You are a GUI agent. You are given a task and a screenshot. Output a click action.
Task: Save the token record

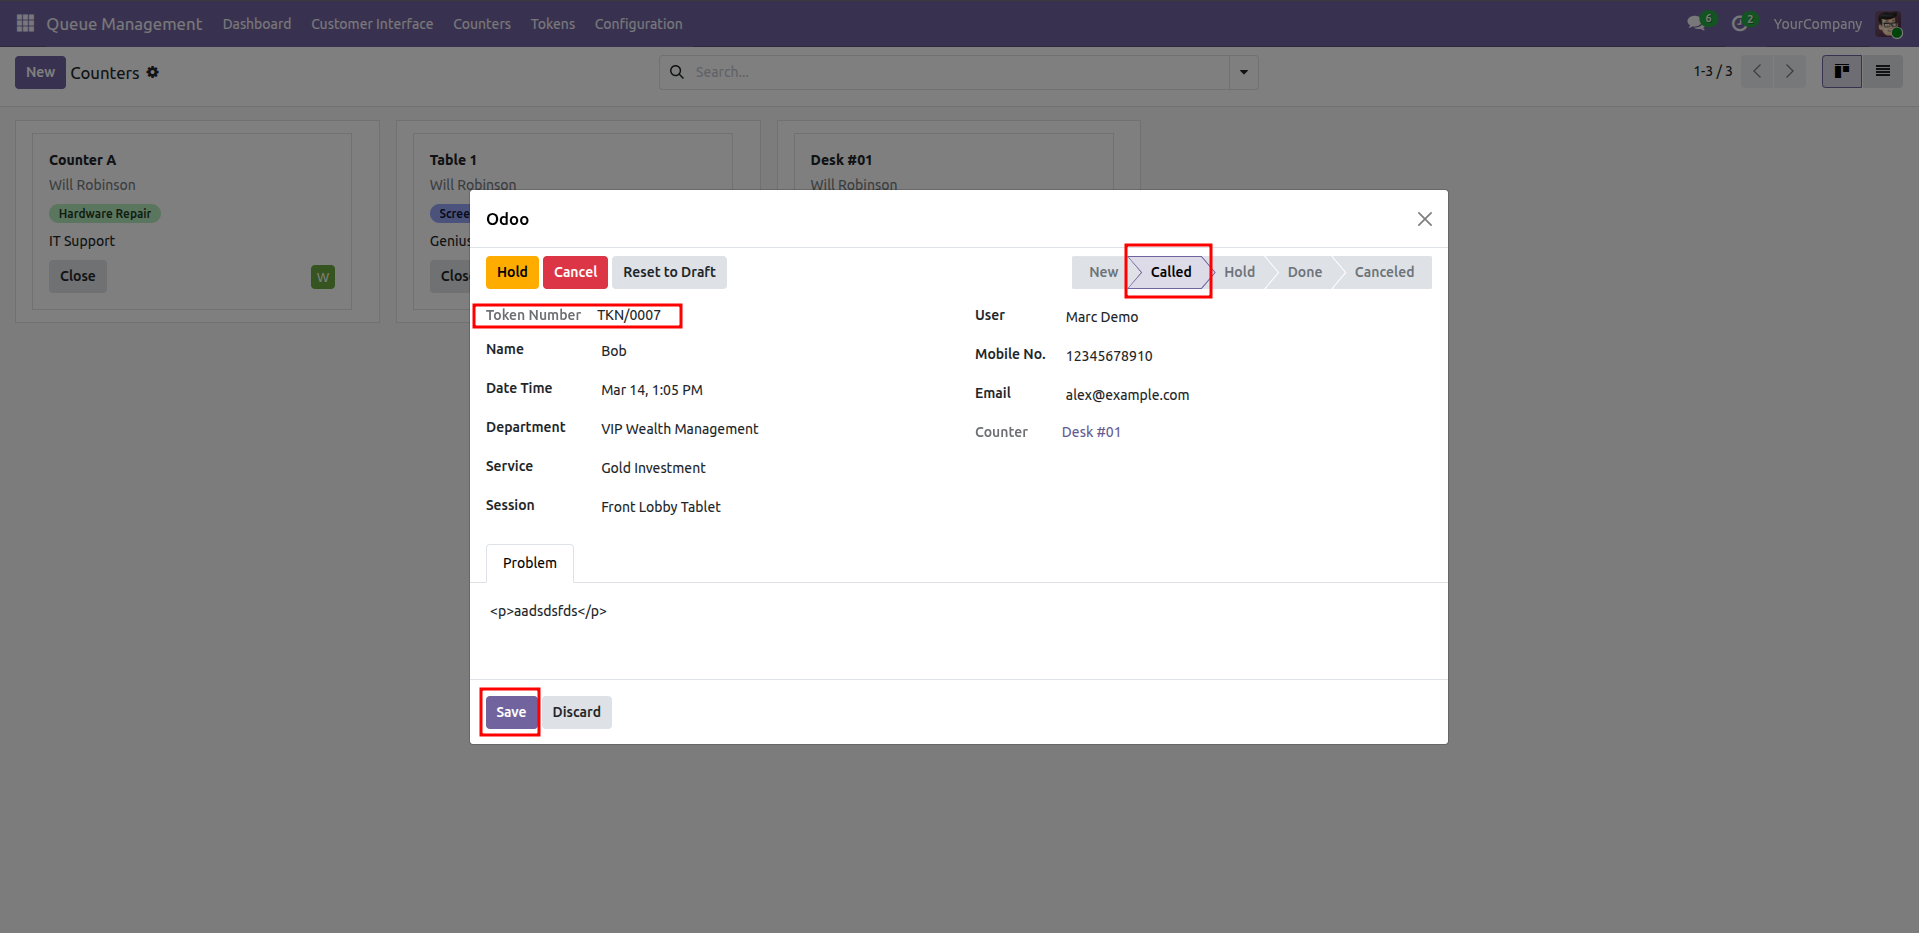[511, 712]
